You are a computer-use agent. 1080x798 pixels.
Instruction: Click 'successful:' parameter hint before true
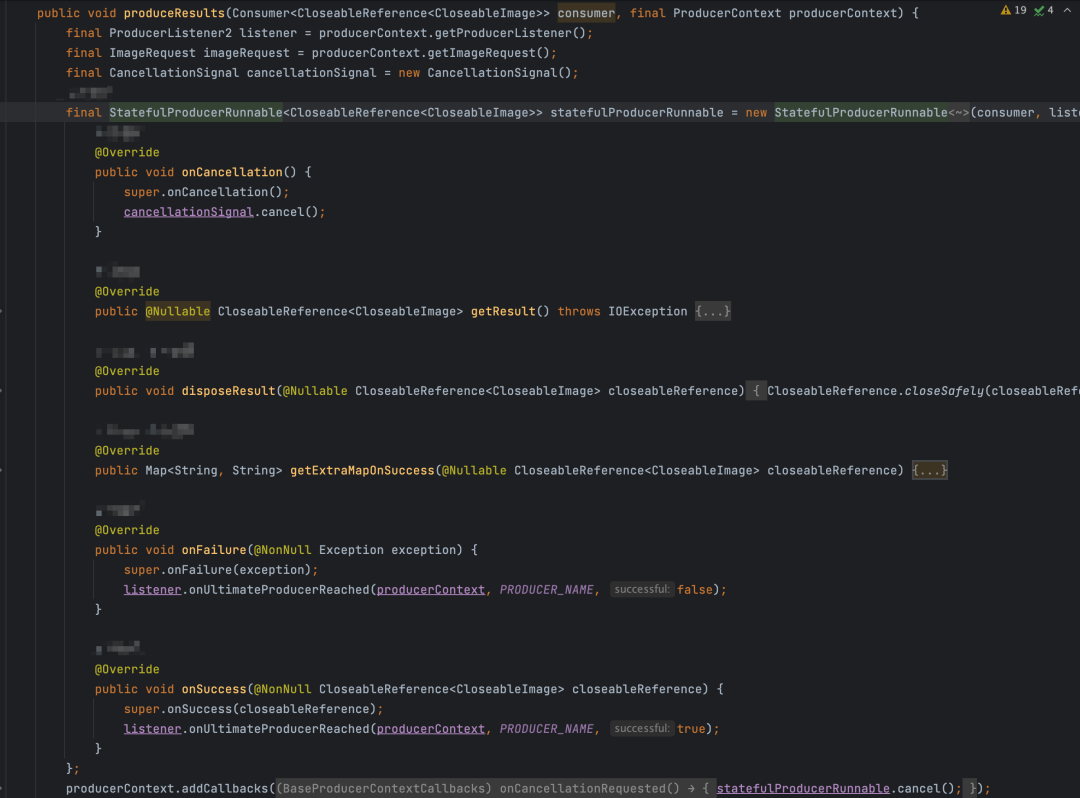point(641,728)
